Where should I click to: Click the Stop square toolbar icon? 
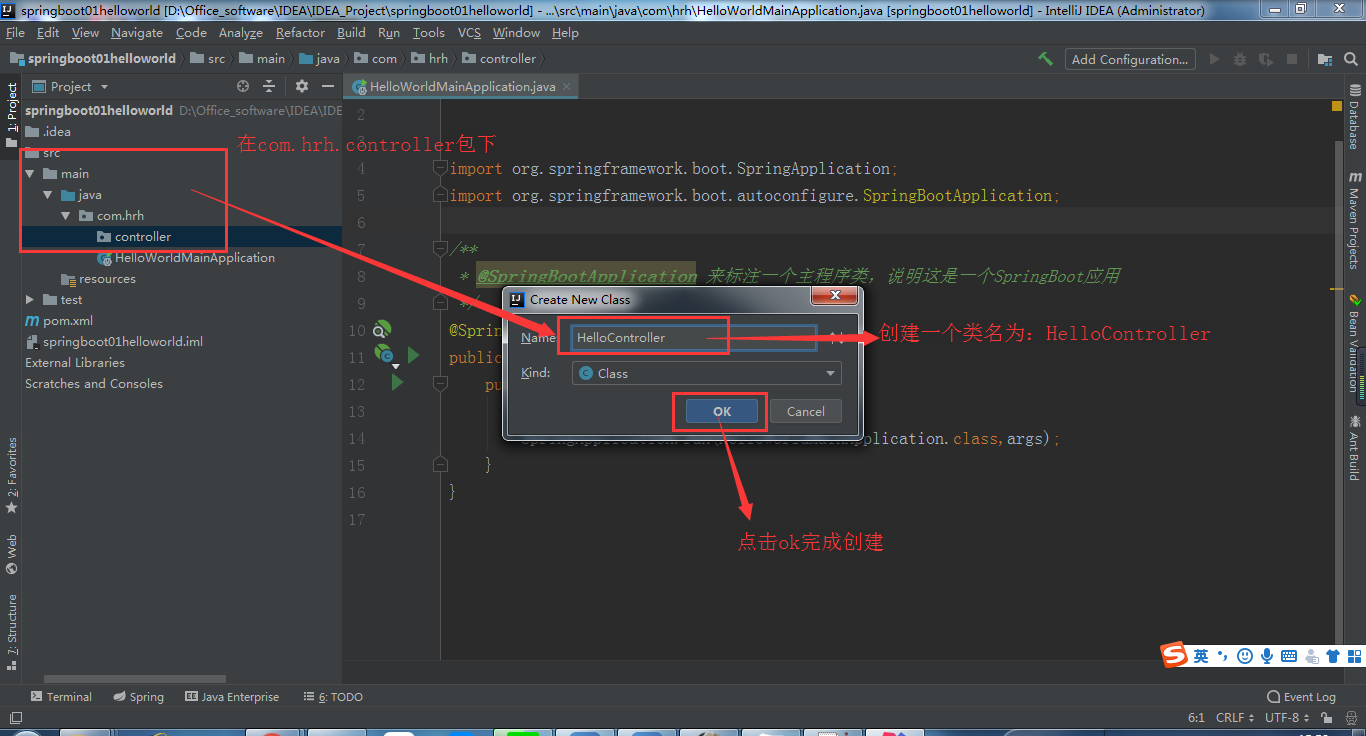click(x=1292, y=59)
